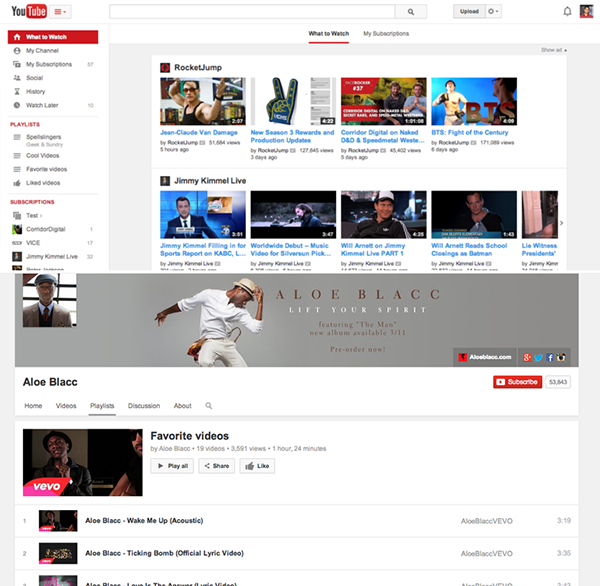Open the guide menu next to the logo

click(60, 11)
